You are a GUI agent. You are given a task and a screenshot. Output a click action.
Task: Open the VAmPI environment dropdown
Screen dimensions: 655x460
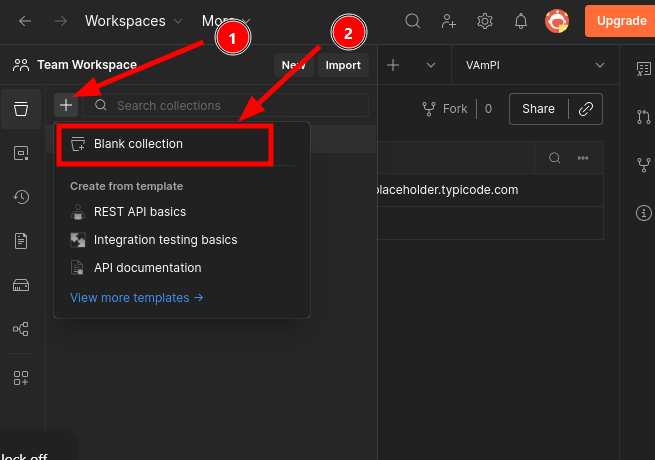pos(535,65)
